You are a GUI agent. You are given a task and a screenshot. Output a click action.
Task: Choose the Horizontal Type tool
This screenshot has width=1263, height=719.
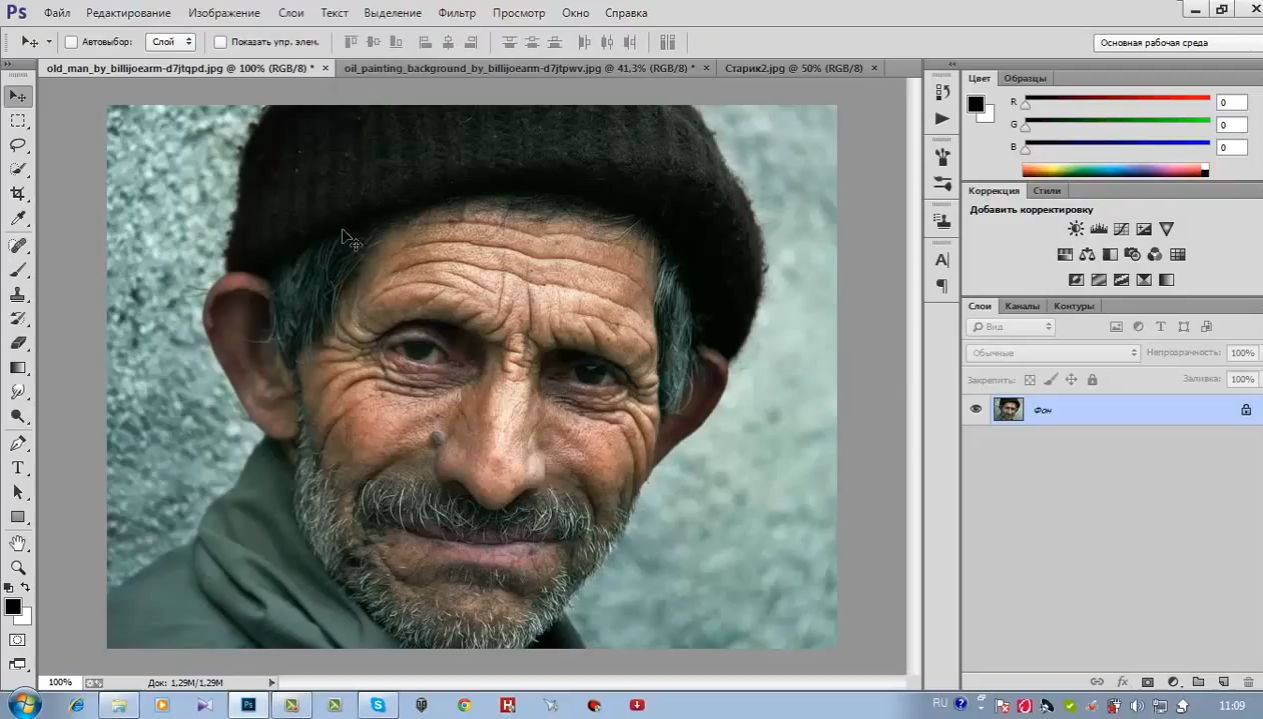coord(18,468)
